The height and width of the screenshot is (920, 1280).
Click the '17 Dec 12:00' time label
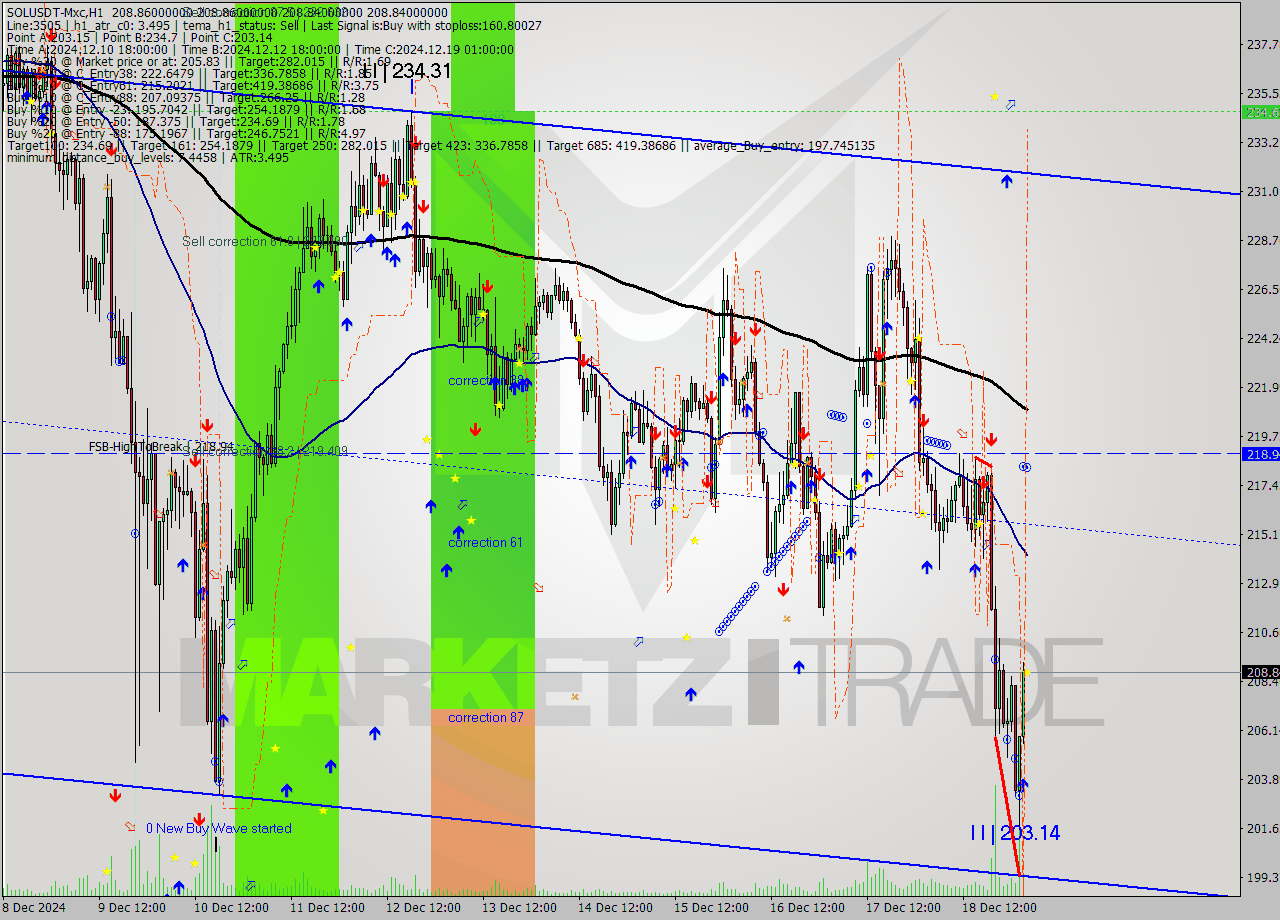click(903, 907)
